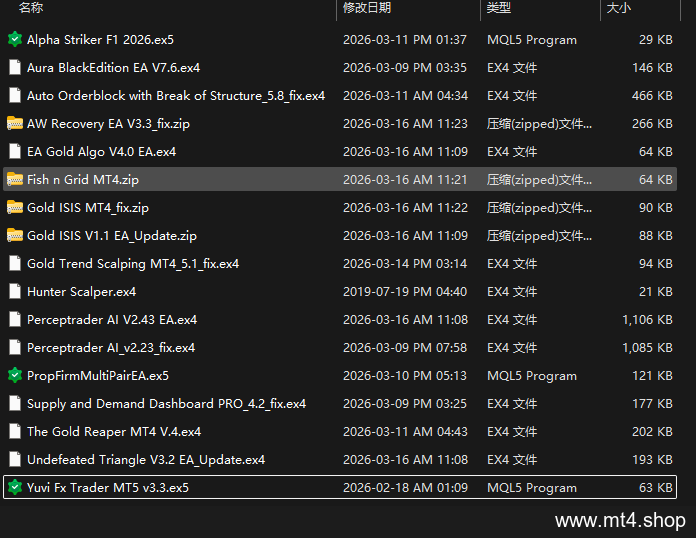696x538 pixels.
Task: Click the date 2026-03-11 PM 01:37
Action: pos(405,40)
